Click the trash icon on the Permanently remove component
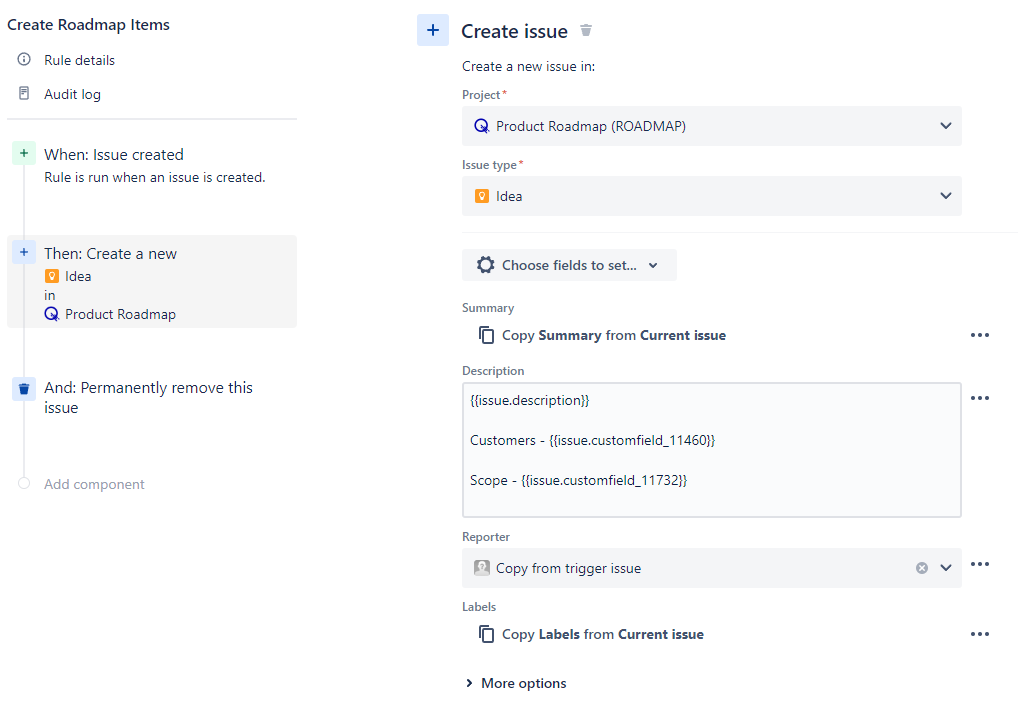This screenshot has height=706, width=1018. point(23,389)
